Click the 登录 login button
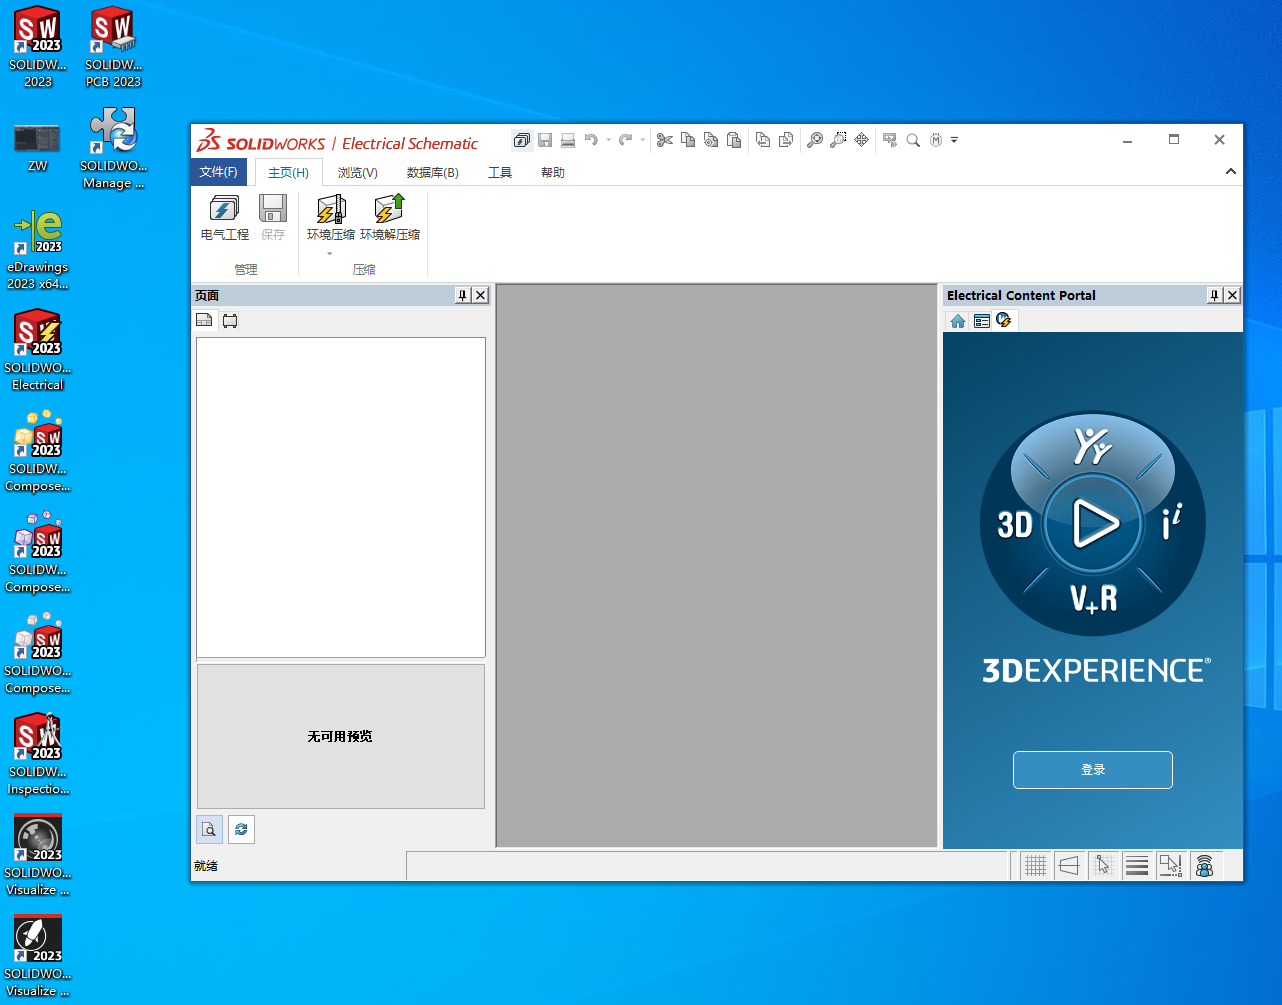This screenshot has height=1005, width=1282. click(1092, 770)
